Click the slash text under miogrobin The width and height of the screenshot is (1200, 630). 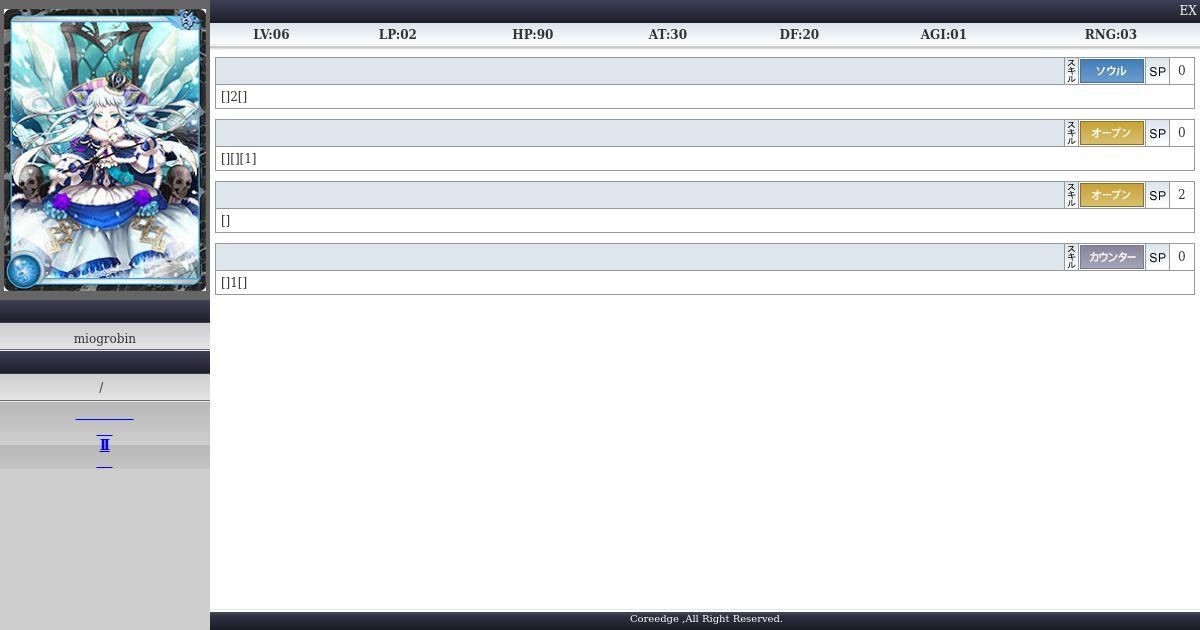click(x=101, y=388)
